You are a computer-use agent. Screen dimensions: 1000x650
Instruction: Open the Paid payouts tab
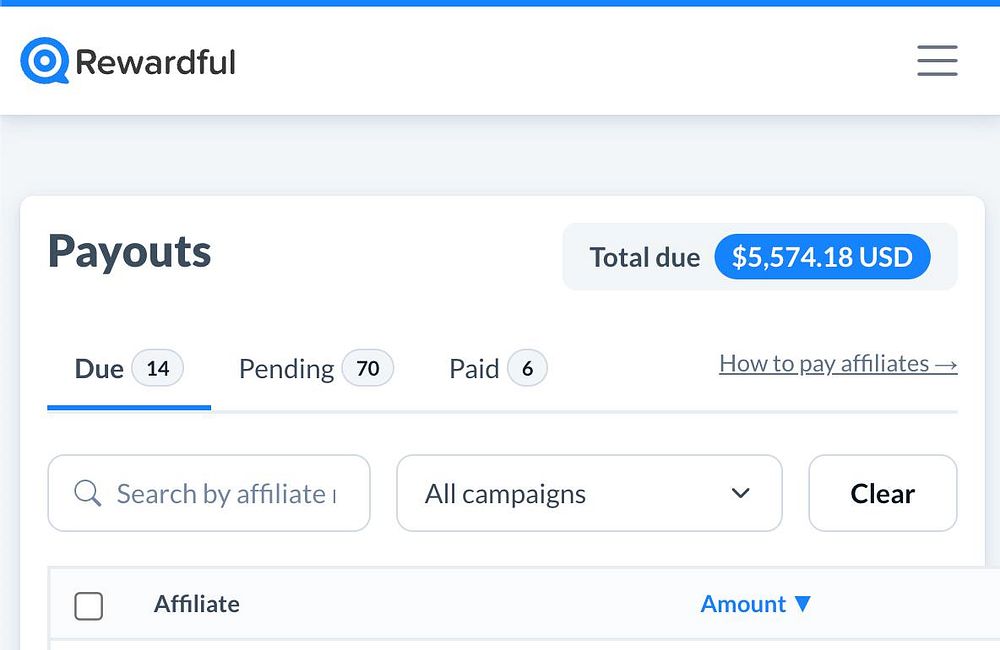click(x=474, y=369)
